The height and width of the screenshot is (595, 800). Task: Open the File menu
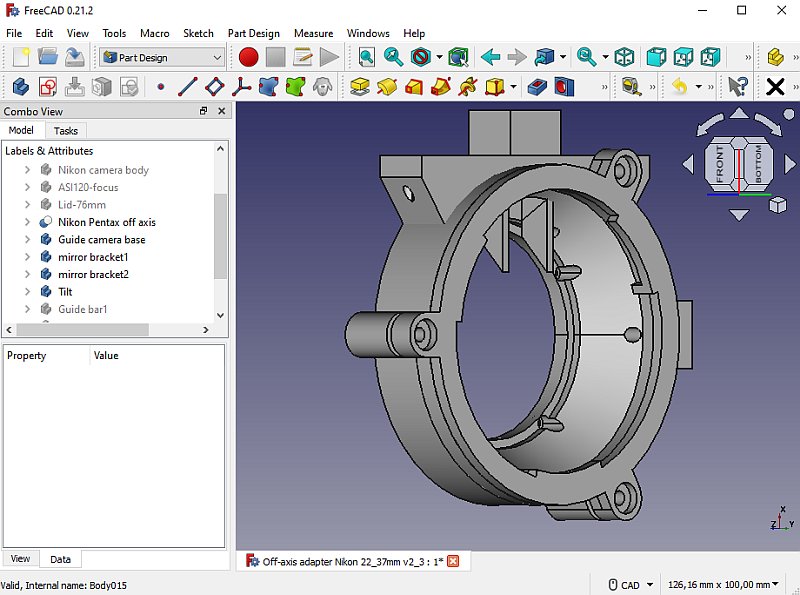tap(14, 33)
